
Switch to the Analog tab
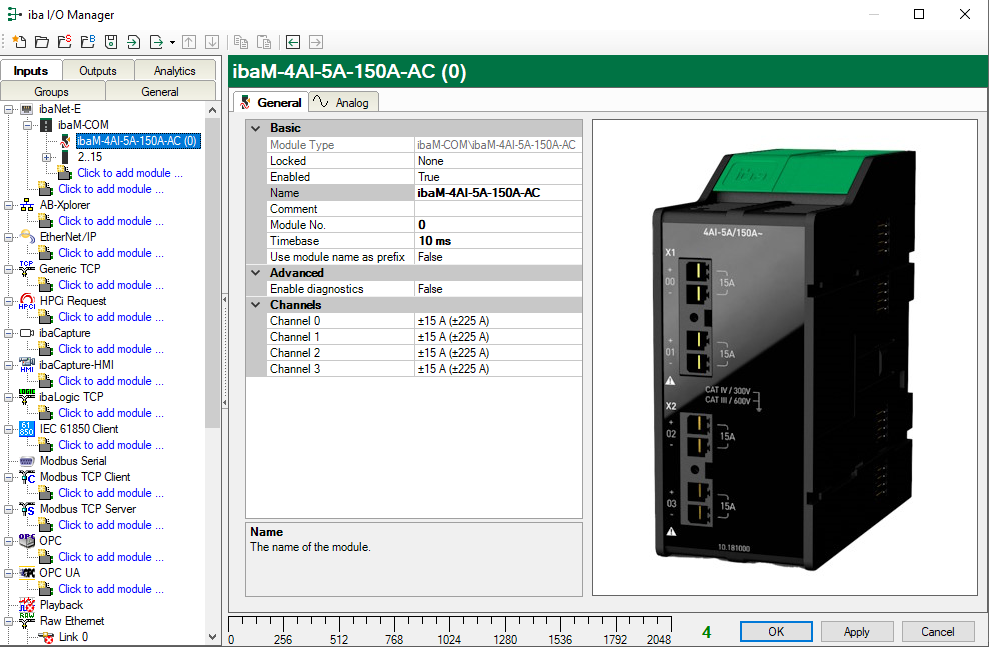pos(343,102)
